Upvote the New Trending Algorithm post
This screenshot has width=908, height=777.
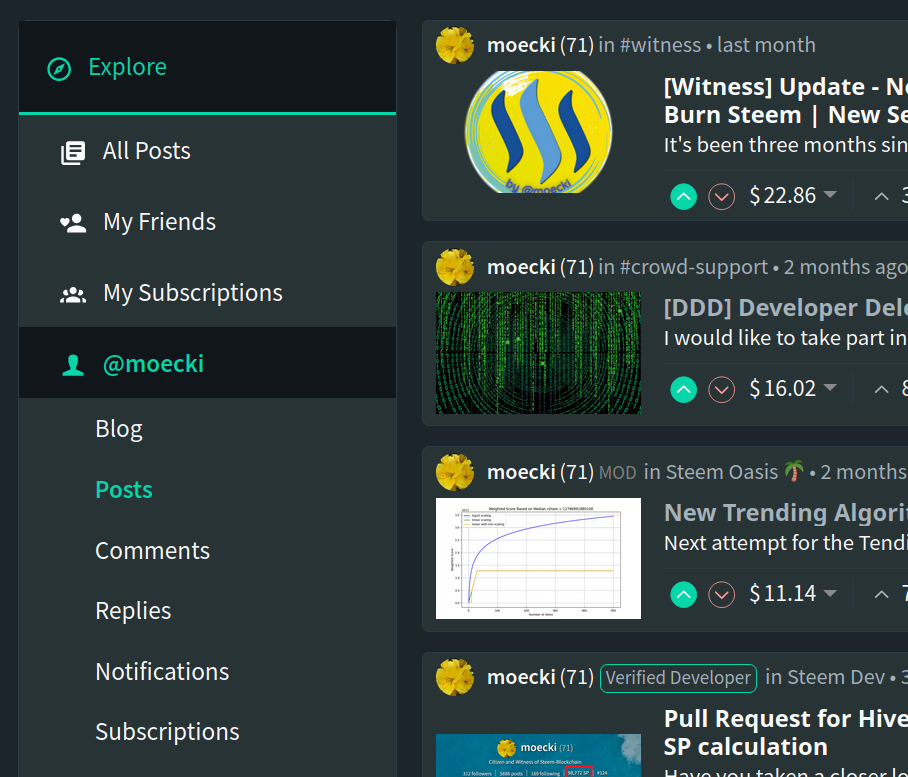point(683,594)
